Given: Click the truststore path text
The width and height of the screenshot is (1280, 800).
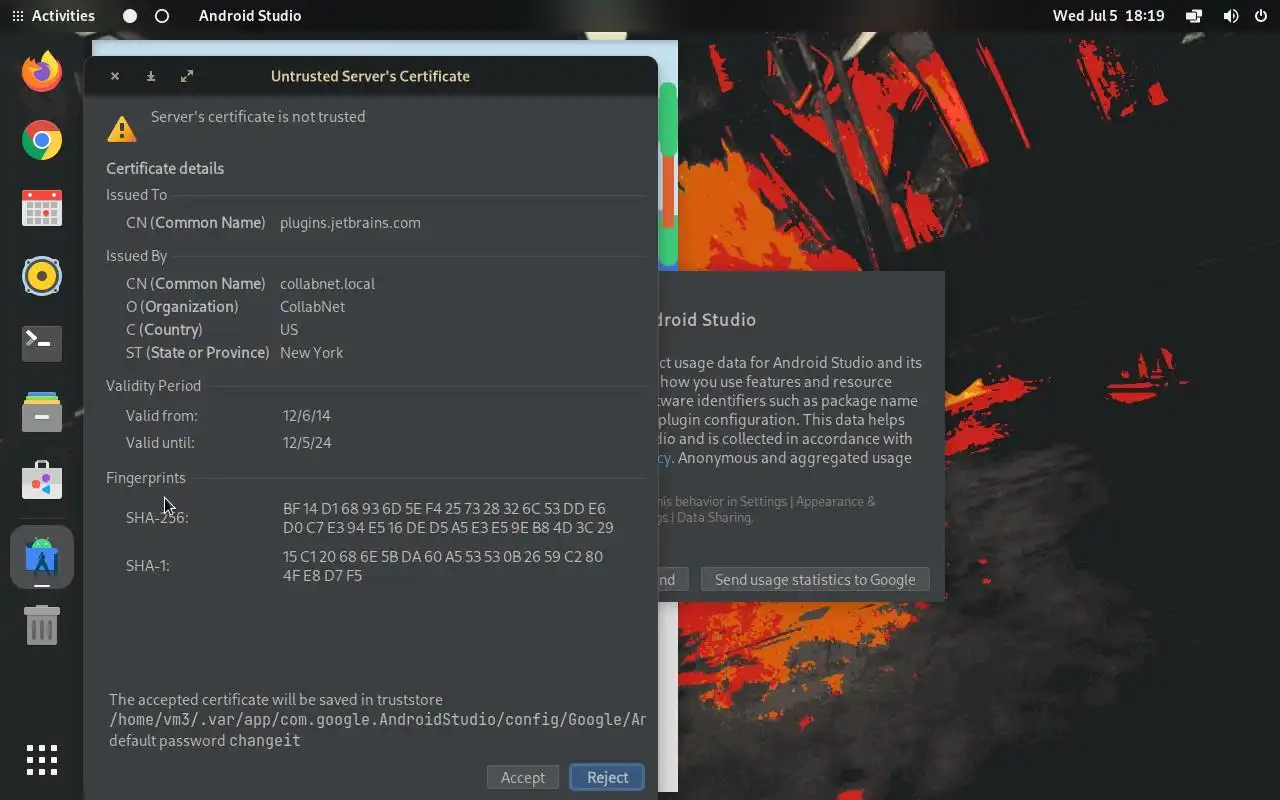Looking at the screenshot, I should (377, 720).
